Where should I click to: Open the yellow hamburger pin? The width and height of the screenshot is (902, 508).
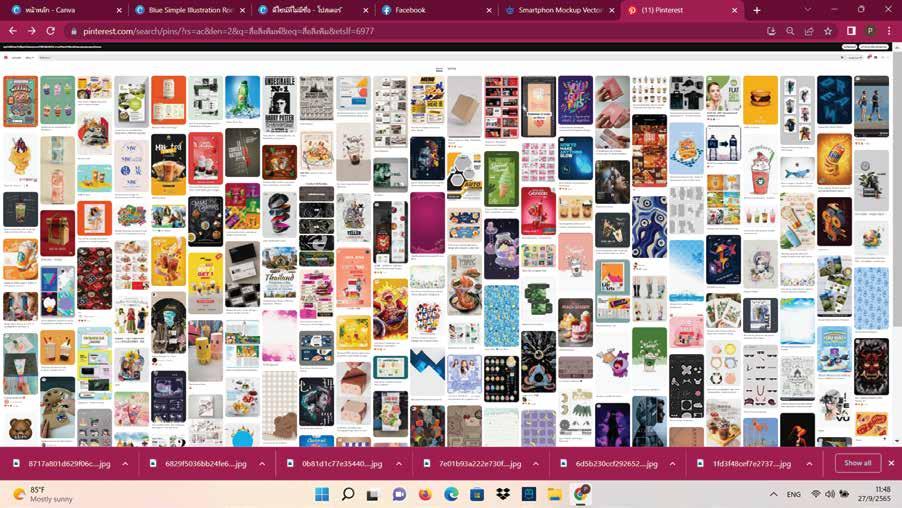tap(760, 100)
